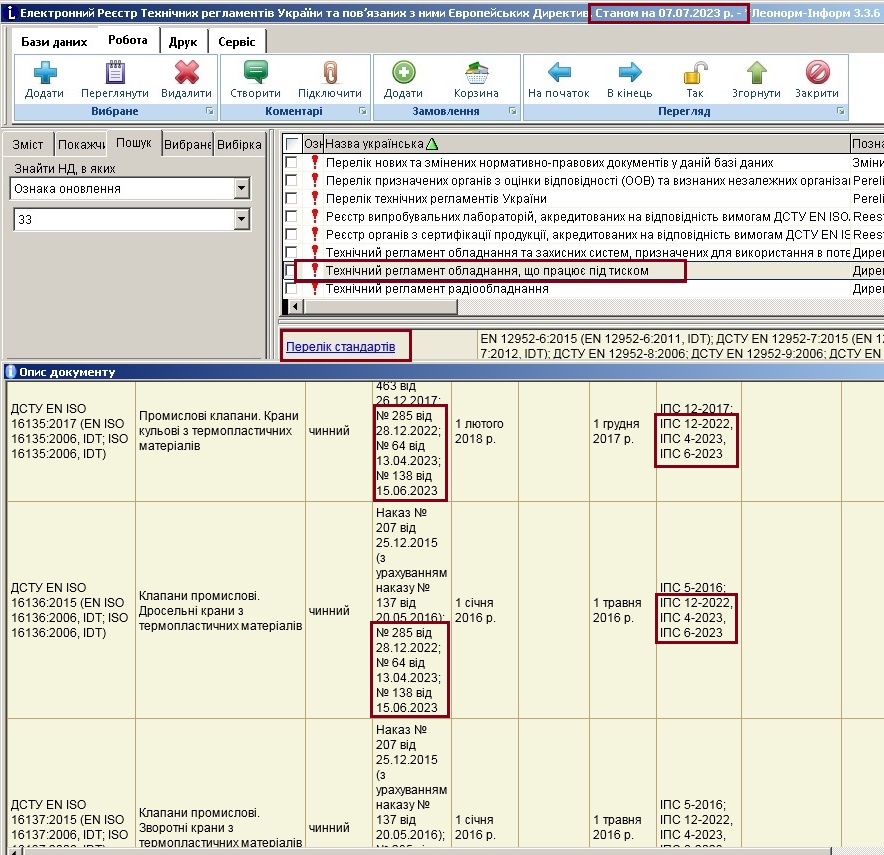Viewport: 884px width, 855px height.
Task: Click the Опис документу info icon
Action: coord(11,372)
